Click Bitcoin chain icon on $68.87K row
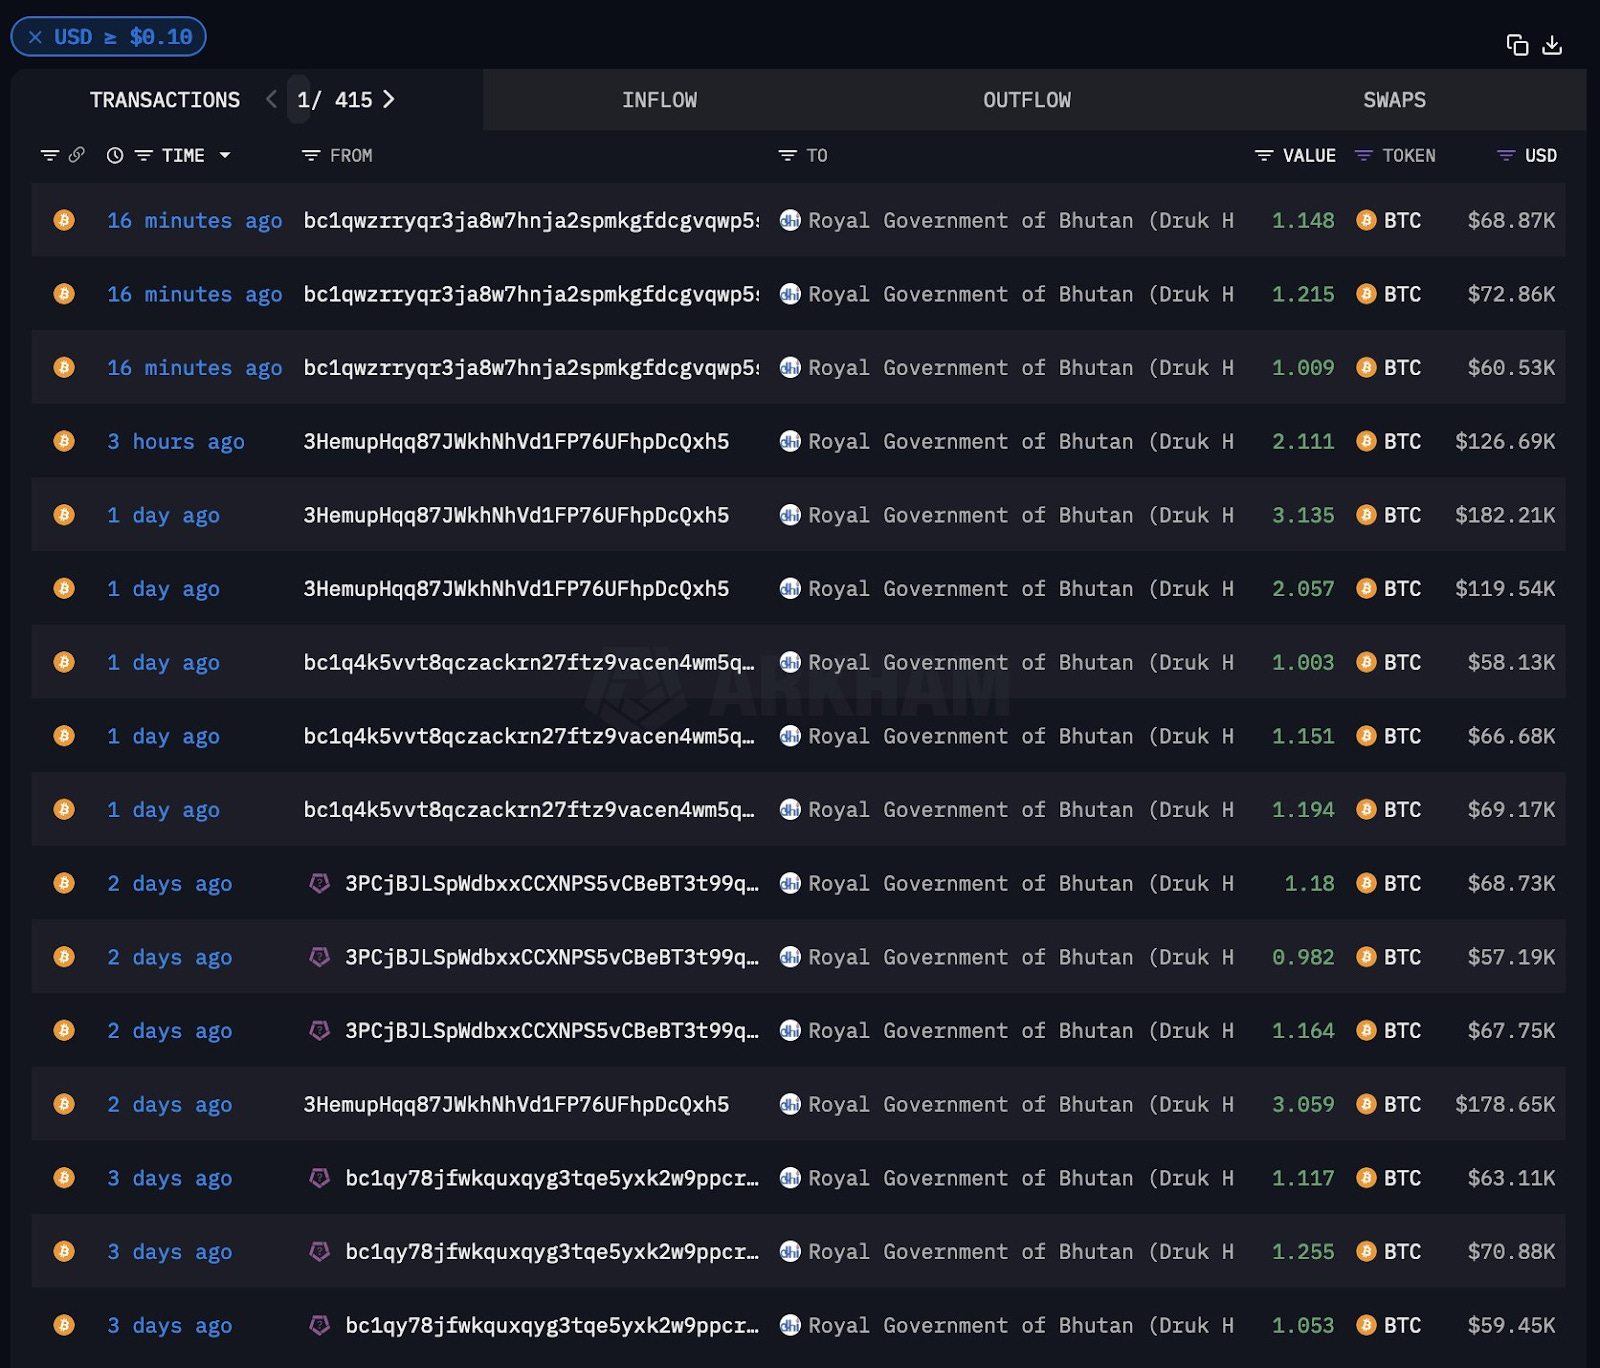1600x1368 pixels. tap(64, 220)
